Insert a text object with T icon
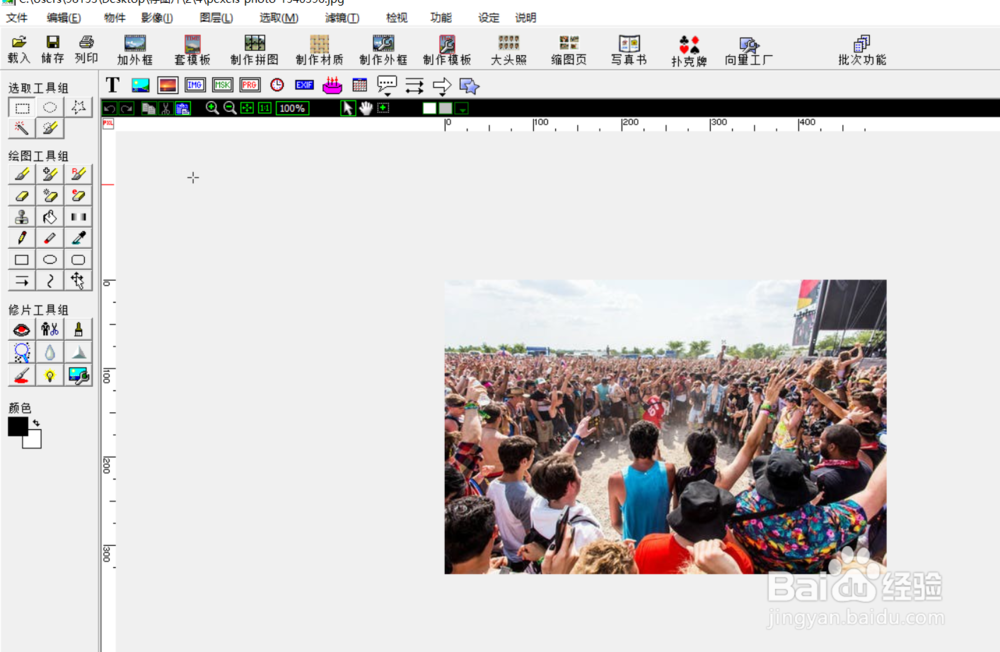1000x652 pixels. click(112, 85)
